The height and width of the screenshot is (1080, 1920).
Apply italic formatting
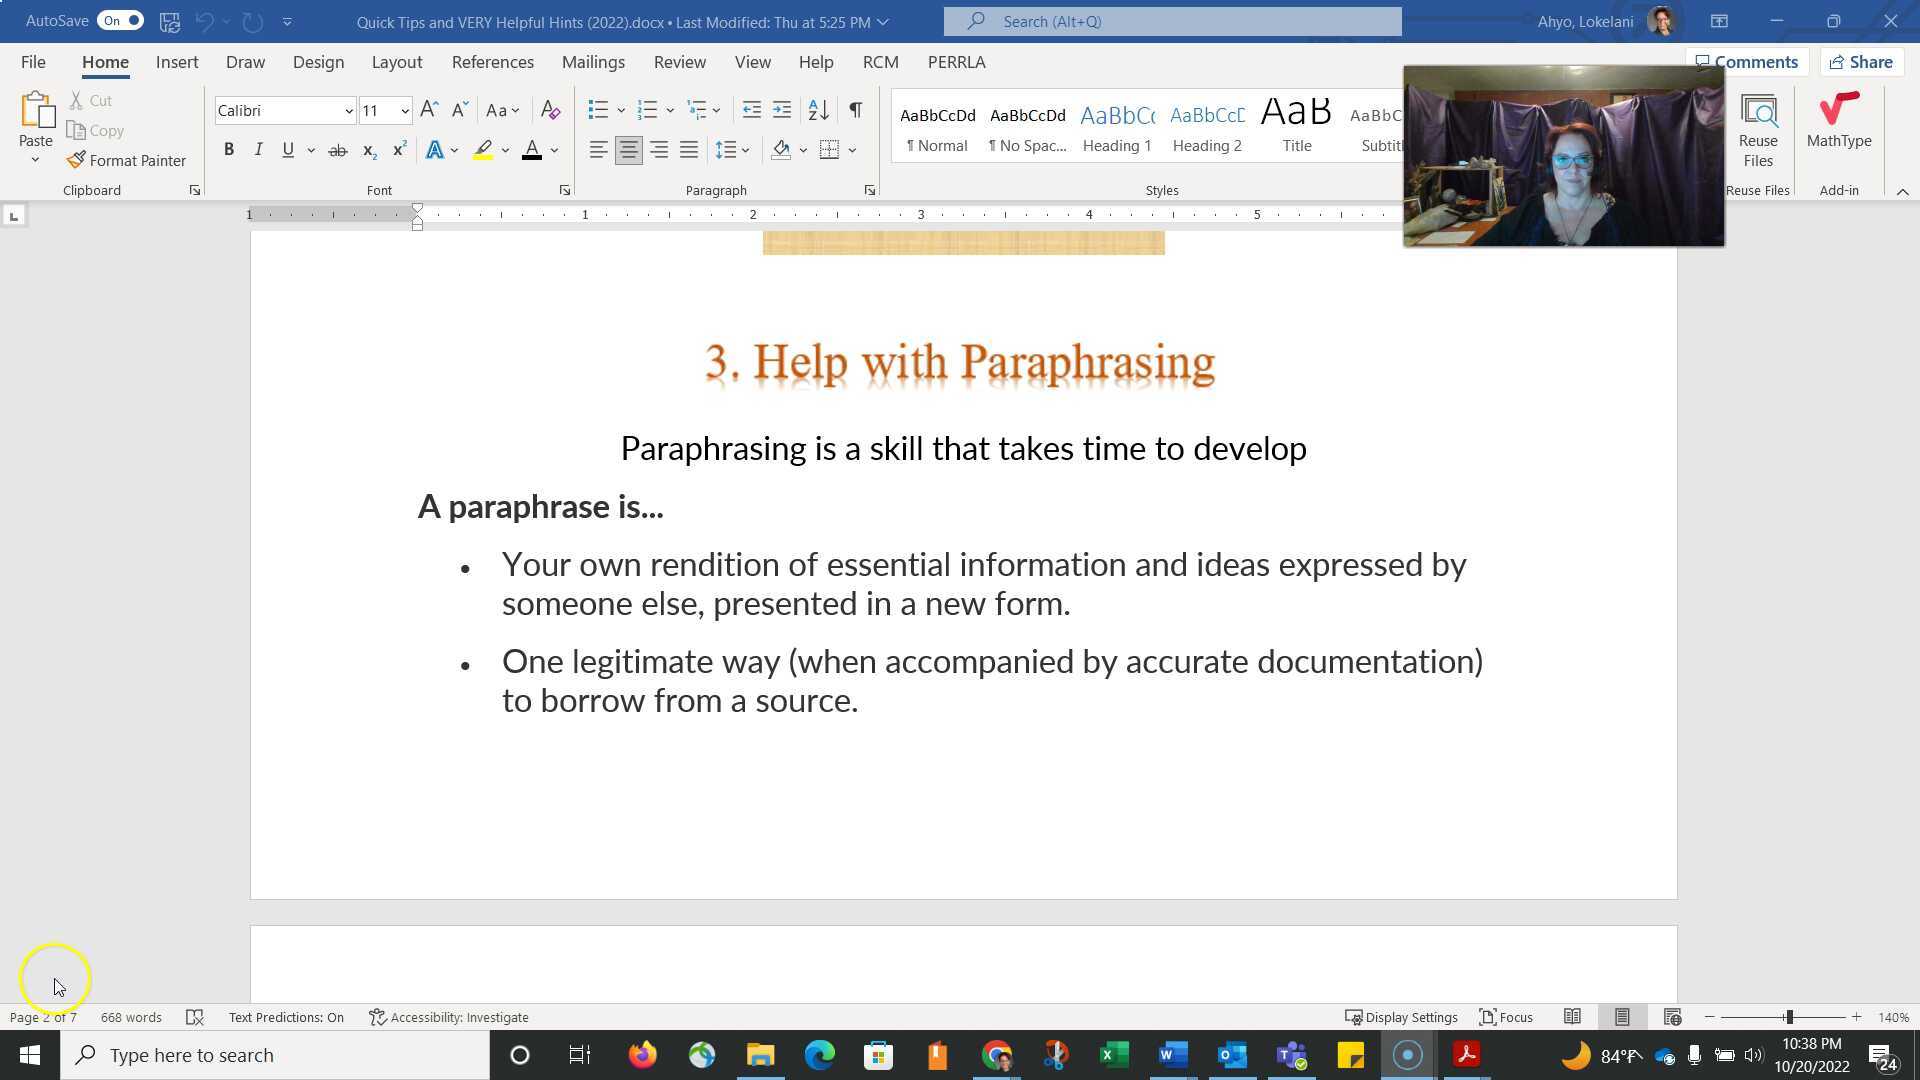pos(258,149)
